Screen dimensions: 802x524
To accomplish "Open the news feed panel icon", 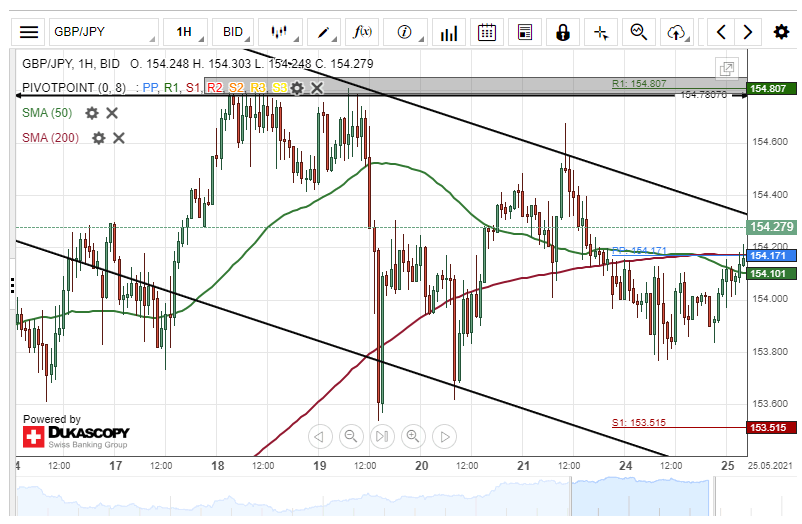I will click(524, 32).
